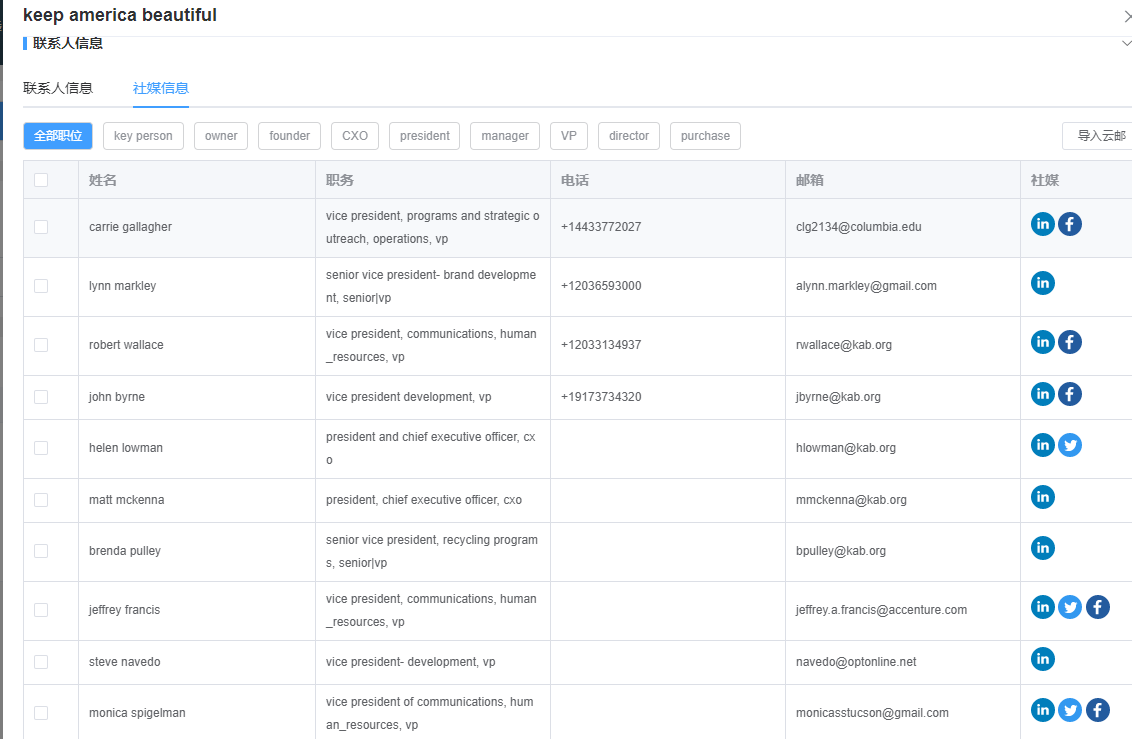Click email jbyrne@kab.org

coord(838,397)
